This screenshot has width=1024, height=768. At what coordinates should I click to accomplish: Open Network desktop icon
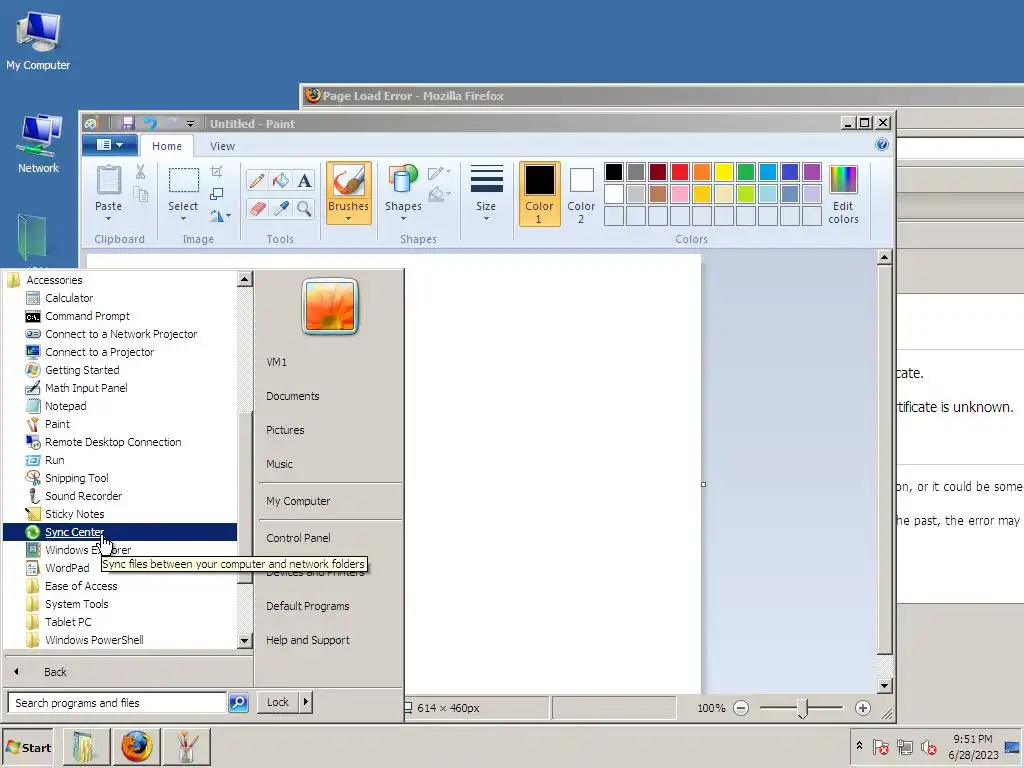[39, 144]
